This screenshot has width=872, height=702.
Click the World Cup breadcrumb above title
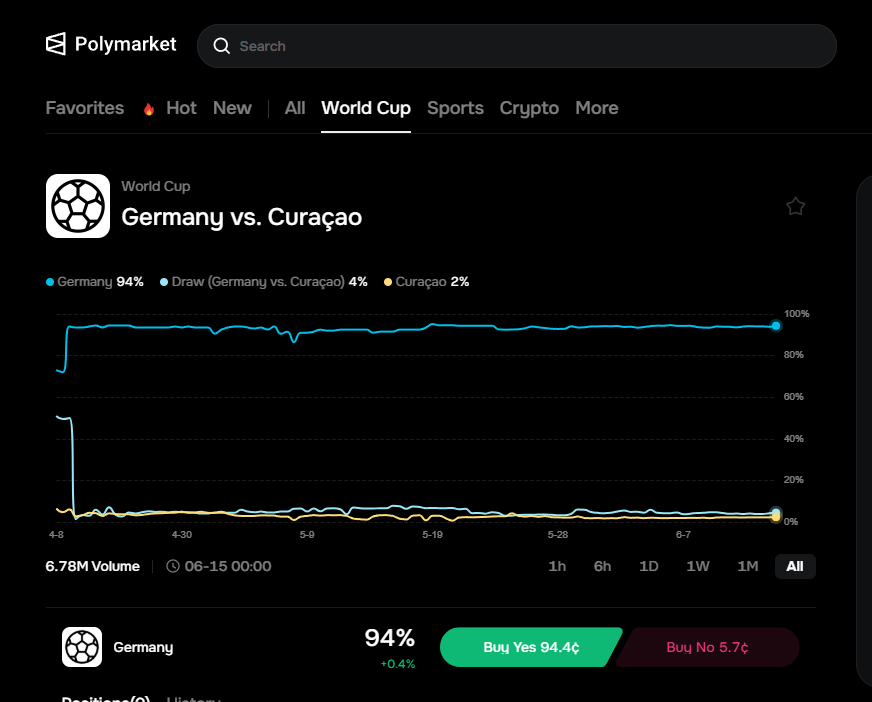tap(156, 186)
